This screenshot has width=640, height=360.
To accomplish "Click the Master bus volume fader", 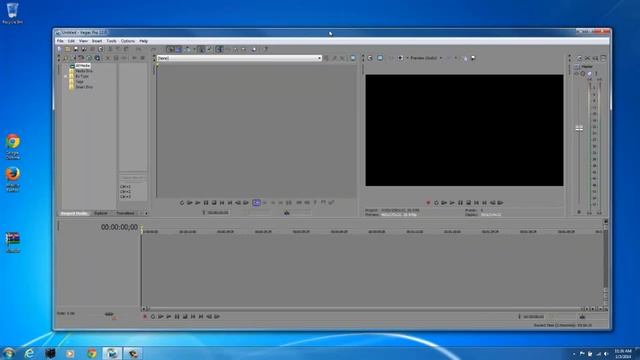I will pos(579,129).
